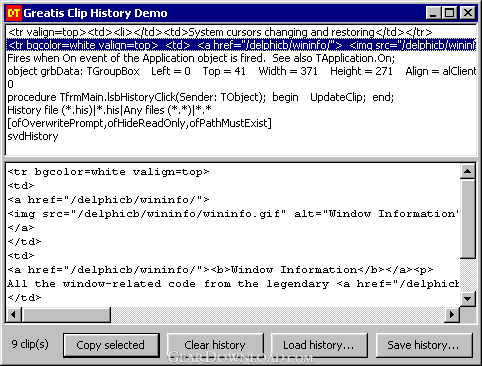Select the 'procedure TfrmMain.lsbHistoryClick' clip
Screen dimensions: 482x366
(x=241, y=97)
